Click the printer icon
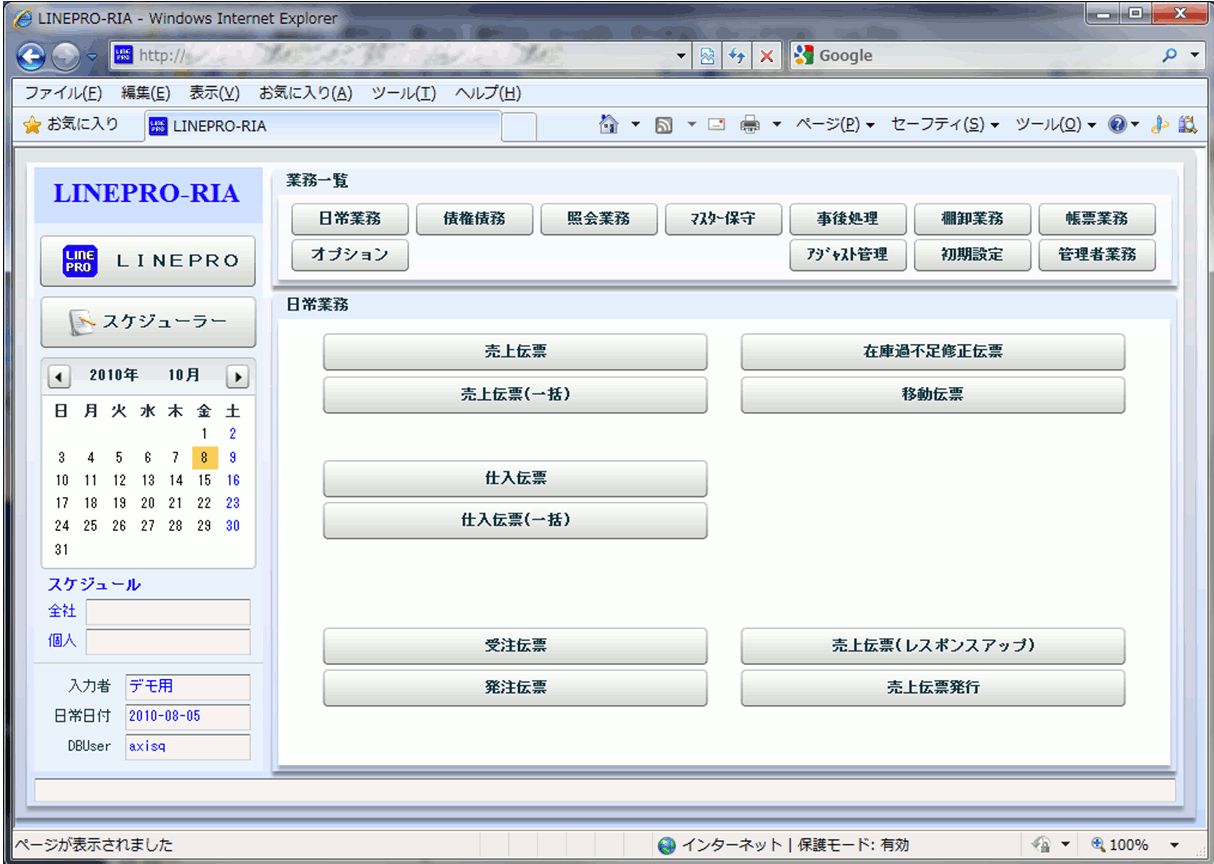The height and width of the screenshot is (864, 1214). click(x=749, y=125)
